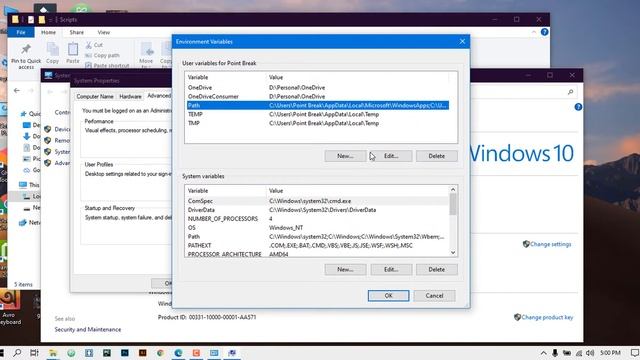The image size is (640, 360).
Task: Click Copy path in the Explorer ribbon
Action: coord(102,55)
